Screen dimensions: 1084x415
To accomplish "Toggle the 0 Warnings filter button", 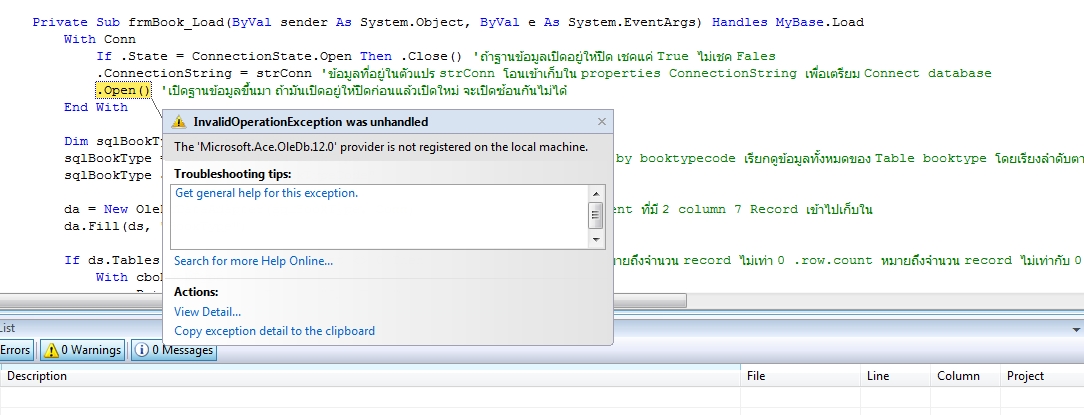I will coord(83,350).
